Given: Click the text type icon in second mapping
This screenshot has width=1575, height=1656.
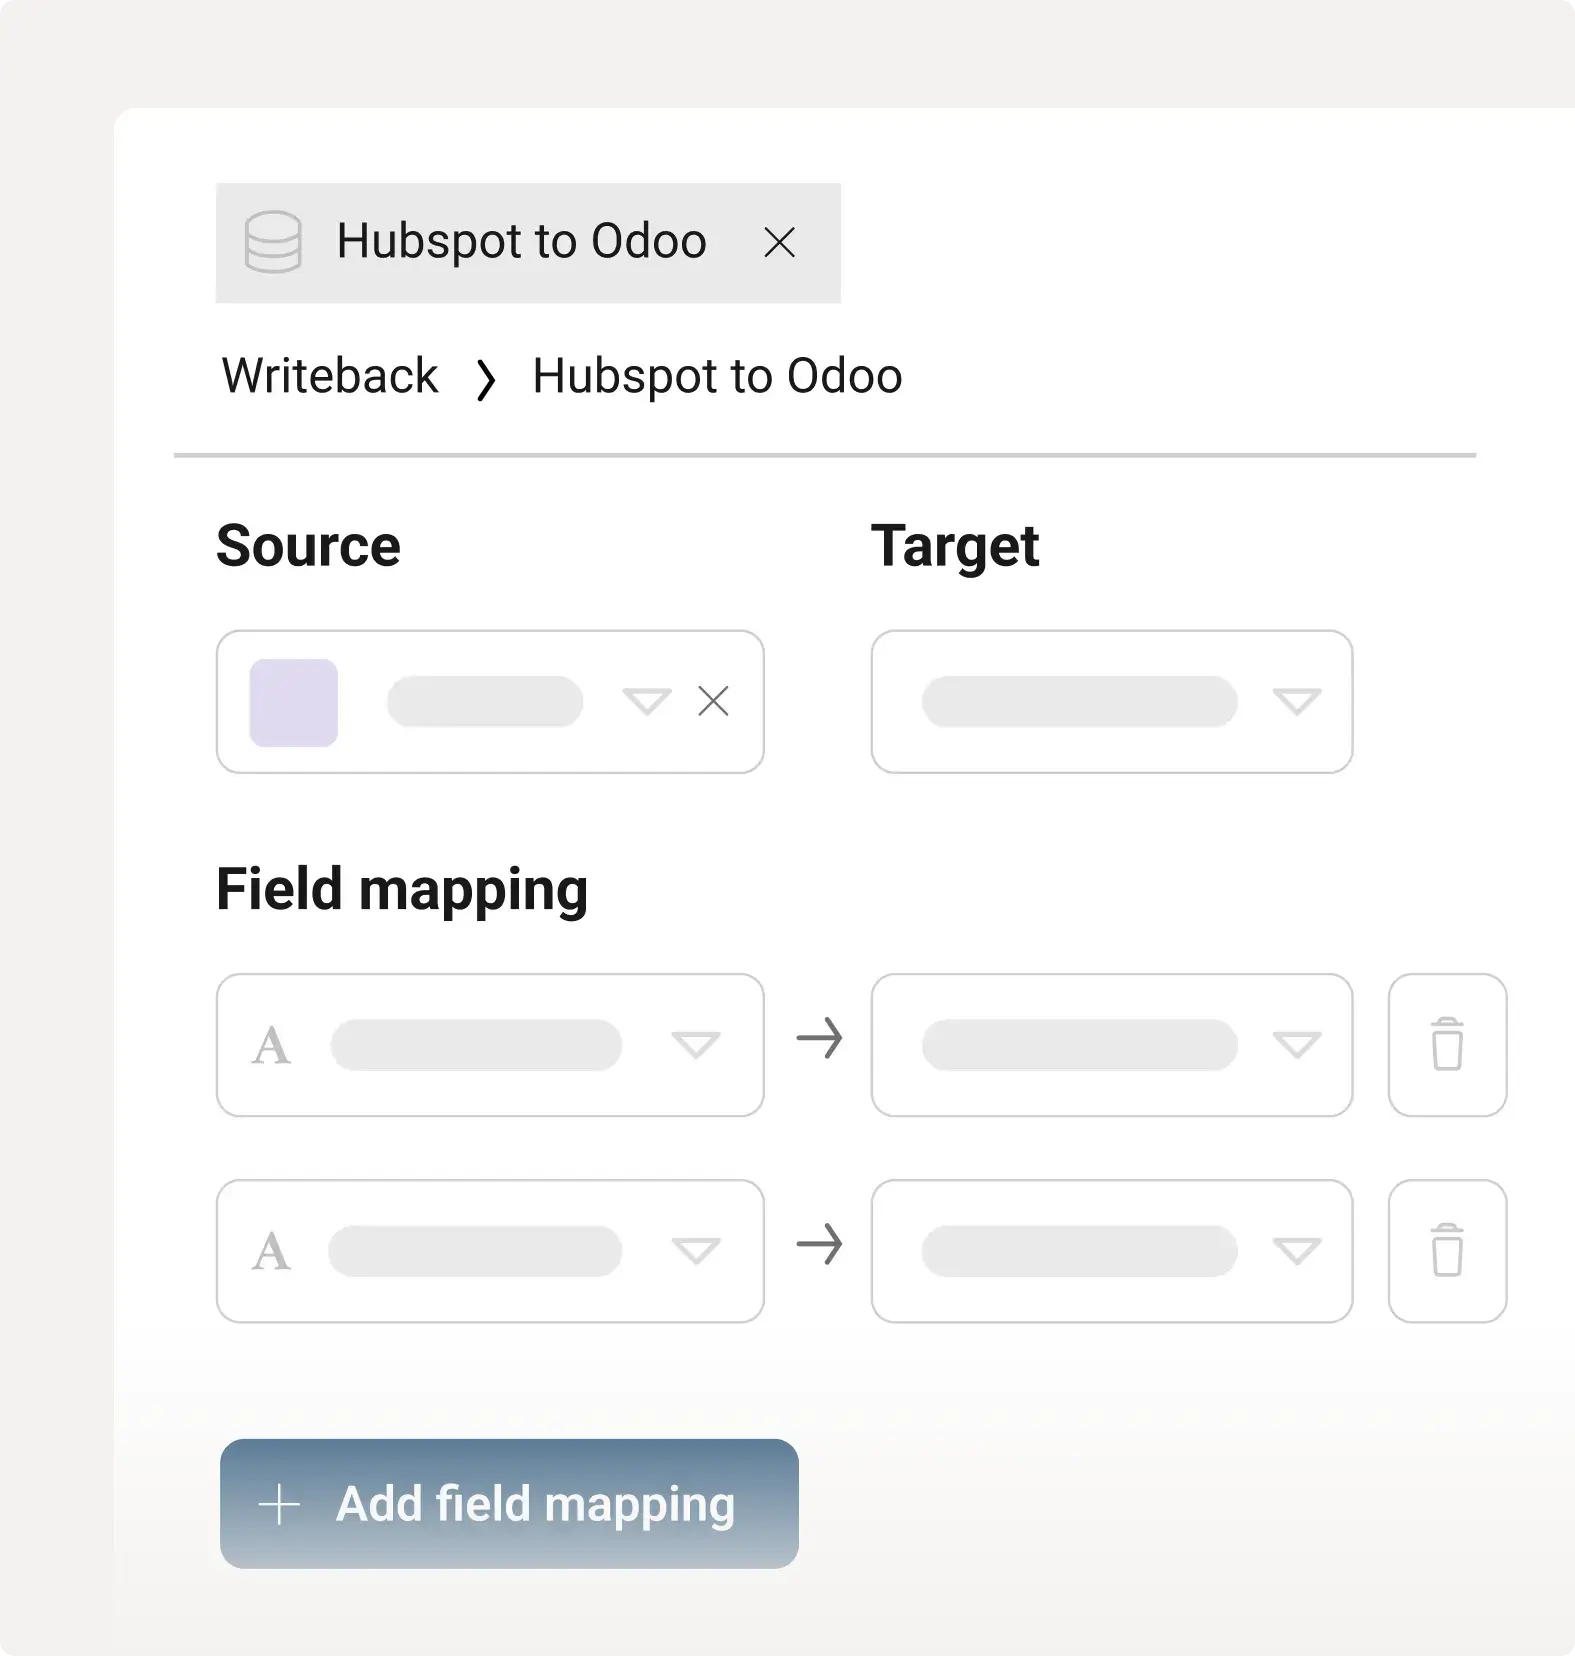Looking at the screenshot, I should coord(271,1252).
